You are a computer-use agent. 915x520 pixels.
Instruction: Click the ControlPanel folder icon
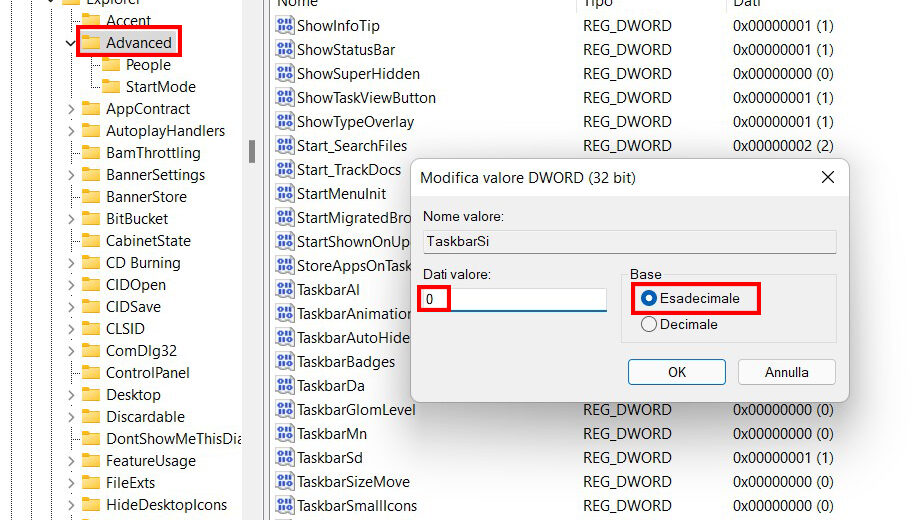(x=90, y=372)
